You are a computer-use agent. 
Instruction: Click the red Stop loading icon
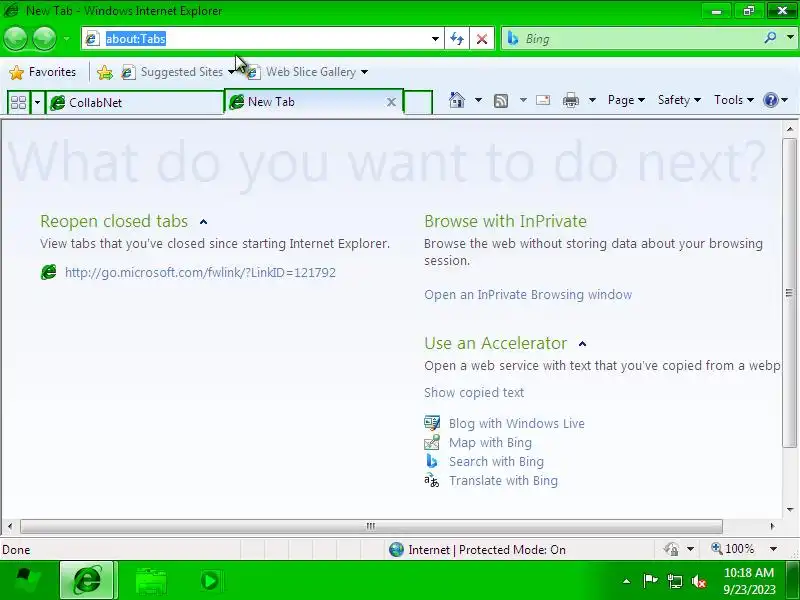pyautogui.click(x=482, y=39)
